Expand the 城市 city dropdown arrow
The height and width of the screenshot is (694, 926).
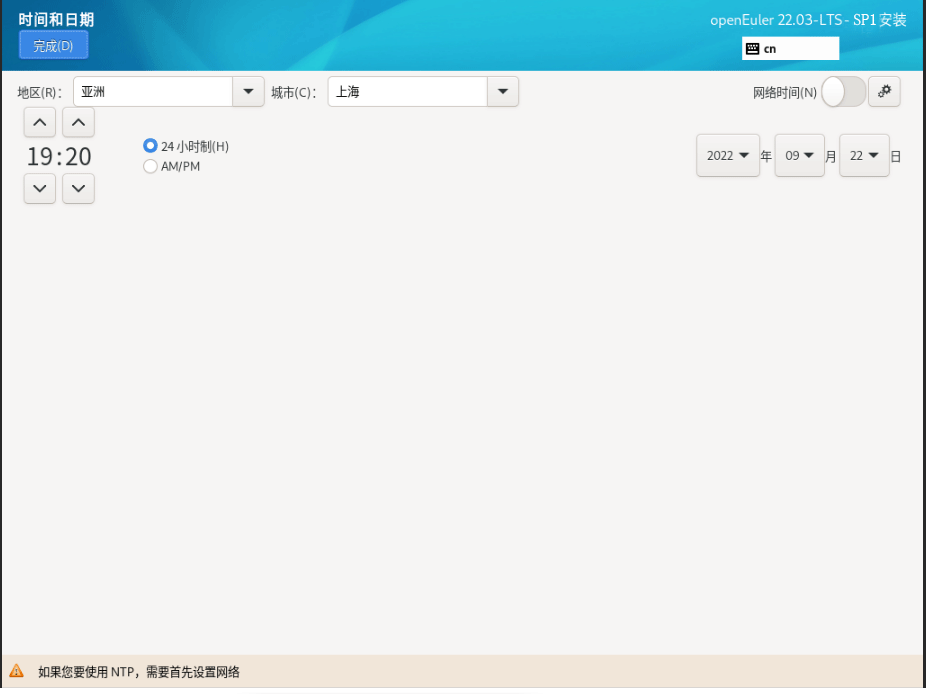(x=502, y=92)
